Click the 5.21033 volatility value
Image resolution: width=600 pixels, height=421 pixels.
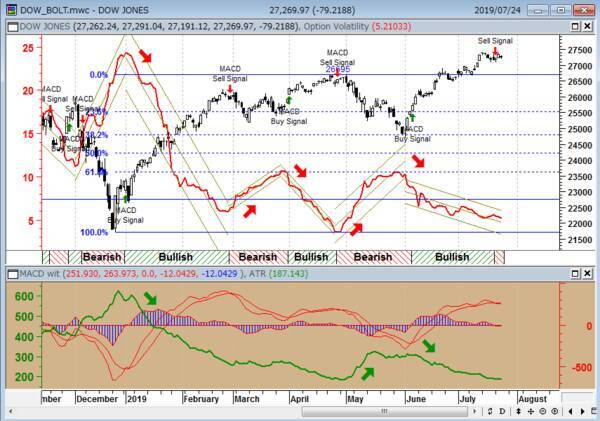pos(391,26)
